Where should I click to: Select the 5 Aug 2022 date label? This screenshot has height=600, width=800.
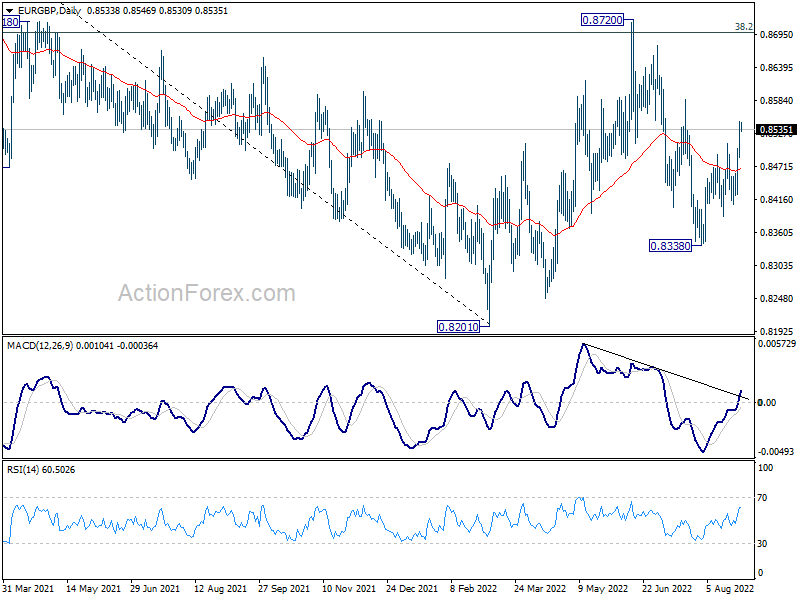730,589
